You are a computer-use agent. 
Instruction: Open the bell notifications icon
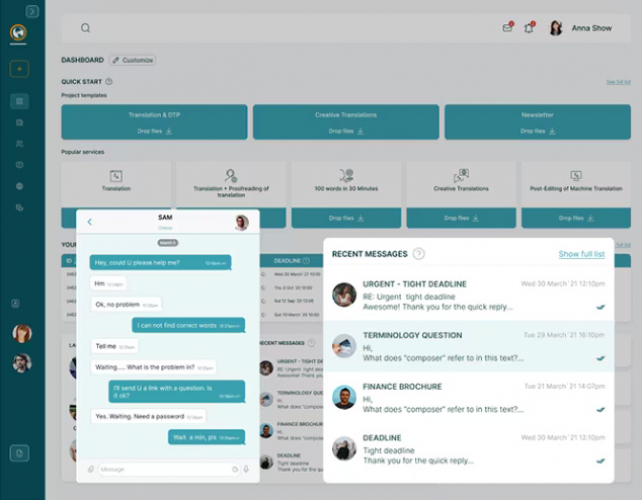(529, 27)
